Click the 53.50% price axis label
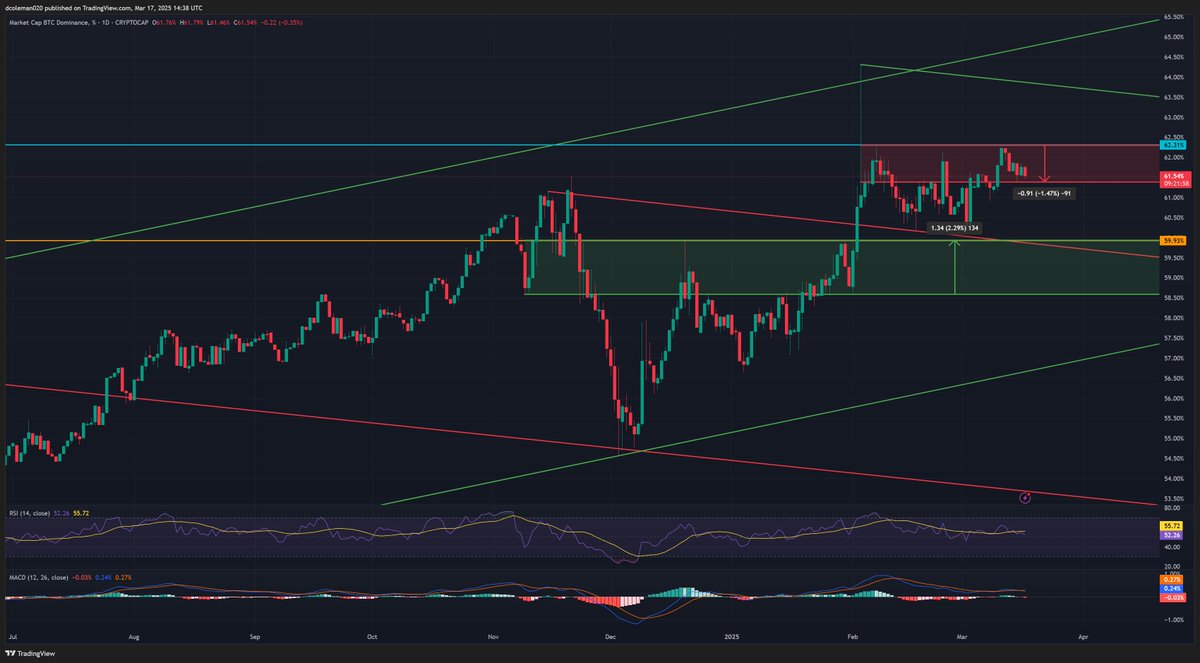Viewport: 1200px width, 663px height. [x=1174, y=498]
